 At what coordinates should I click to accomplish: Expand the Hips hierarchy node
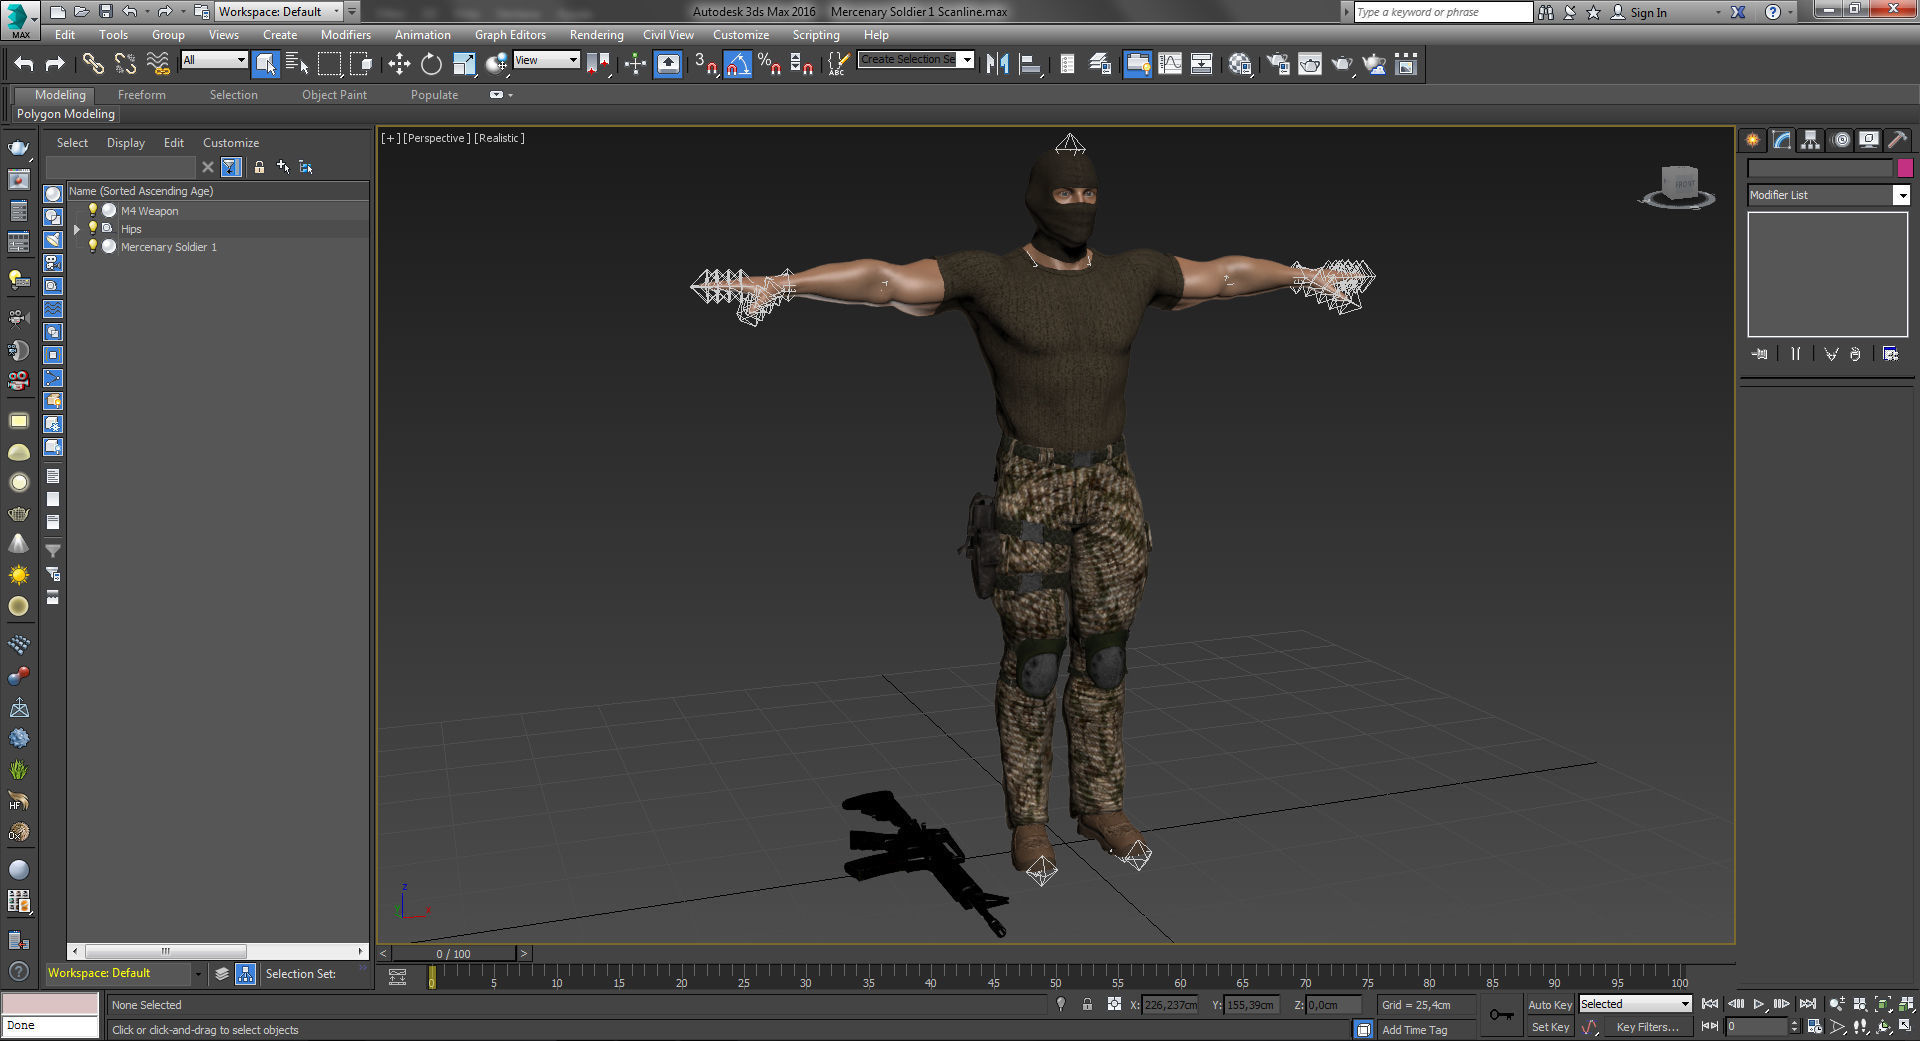(77, 229)
